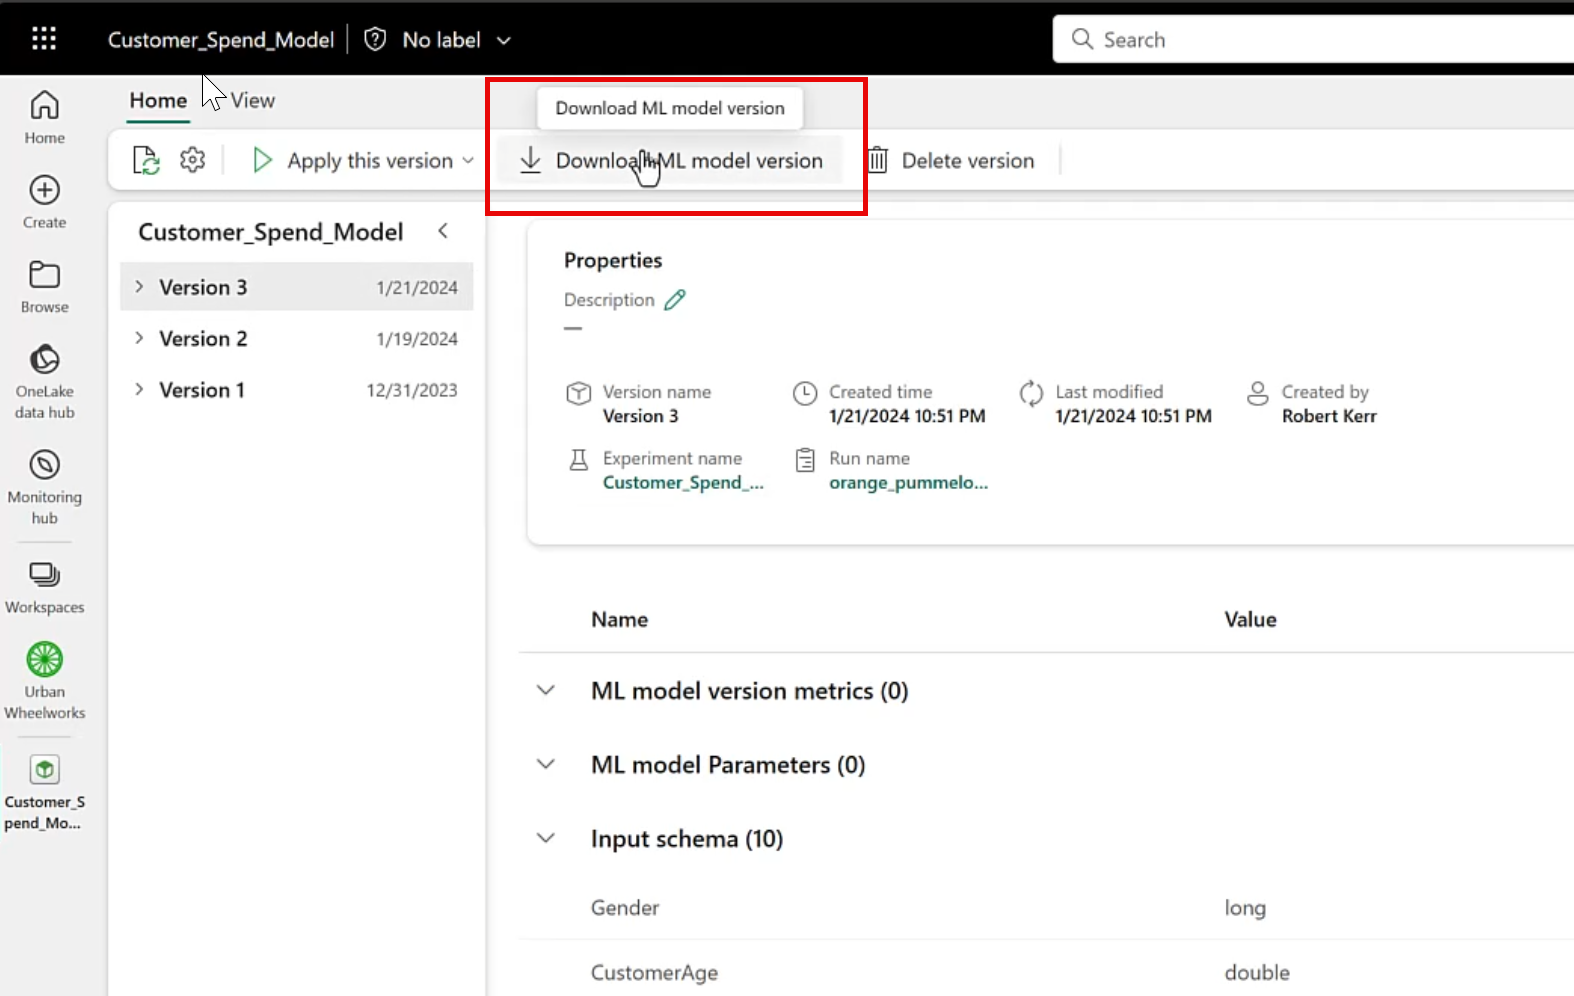Collapse the ML model version metrics section
1574x996 pixels.
(x=546, y=691)
